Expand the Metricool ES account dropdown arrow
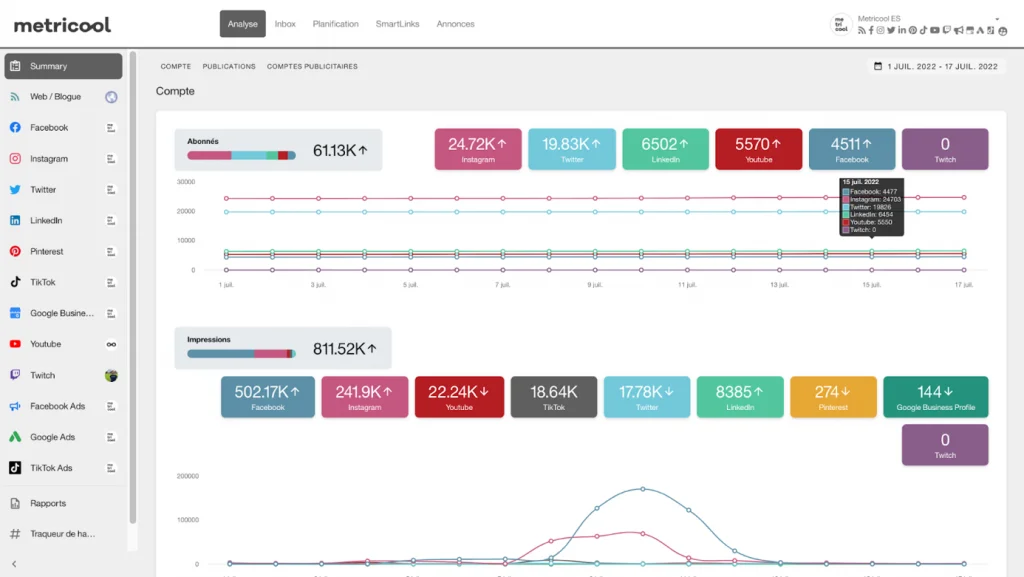Image resolution: width=1024 pixels, height=577 pixels. pyautogui.click(x=997, y=19)
